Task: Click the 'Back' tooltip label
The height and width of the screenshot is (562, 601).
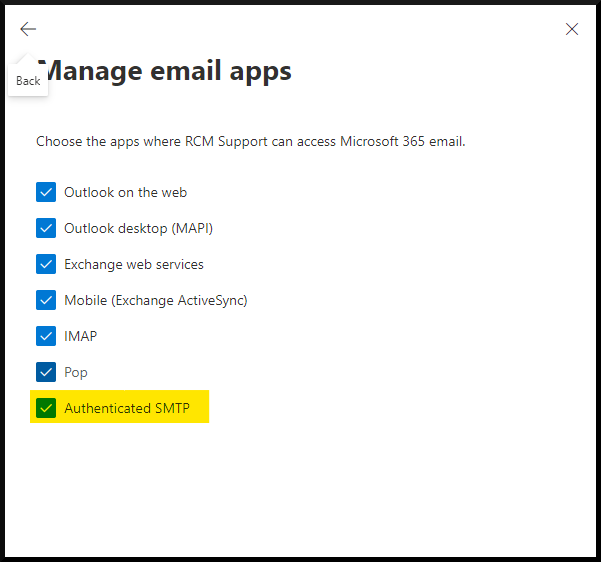Action: pyautogui.click(x=28, y=81)
